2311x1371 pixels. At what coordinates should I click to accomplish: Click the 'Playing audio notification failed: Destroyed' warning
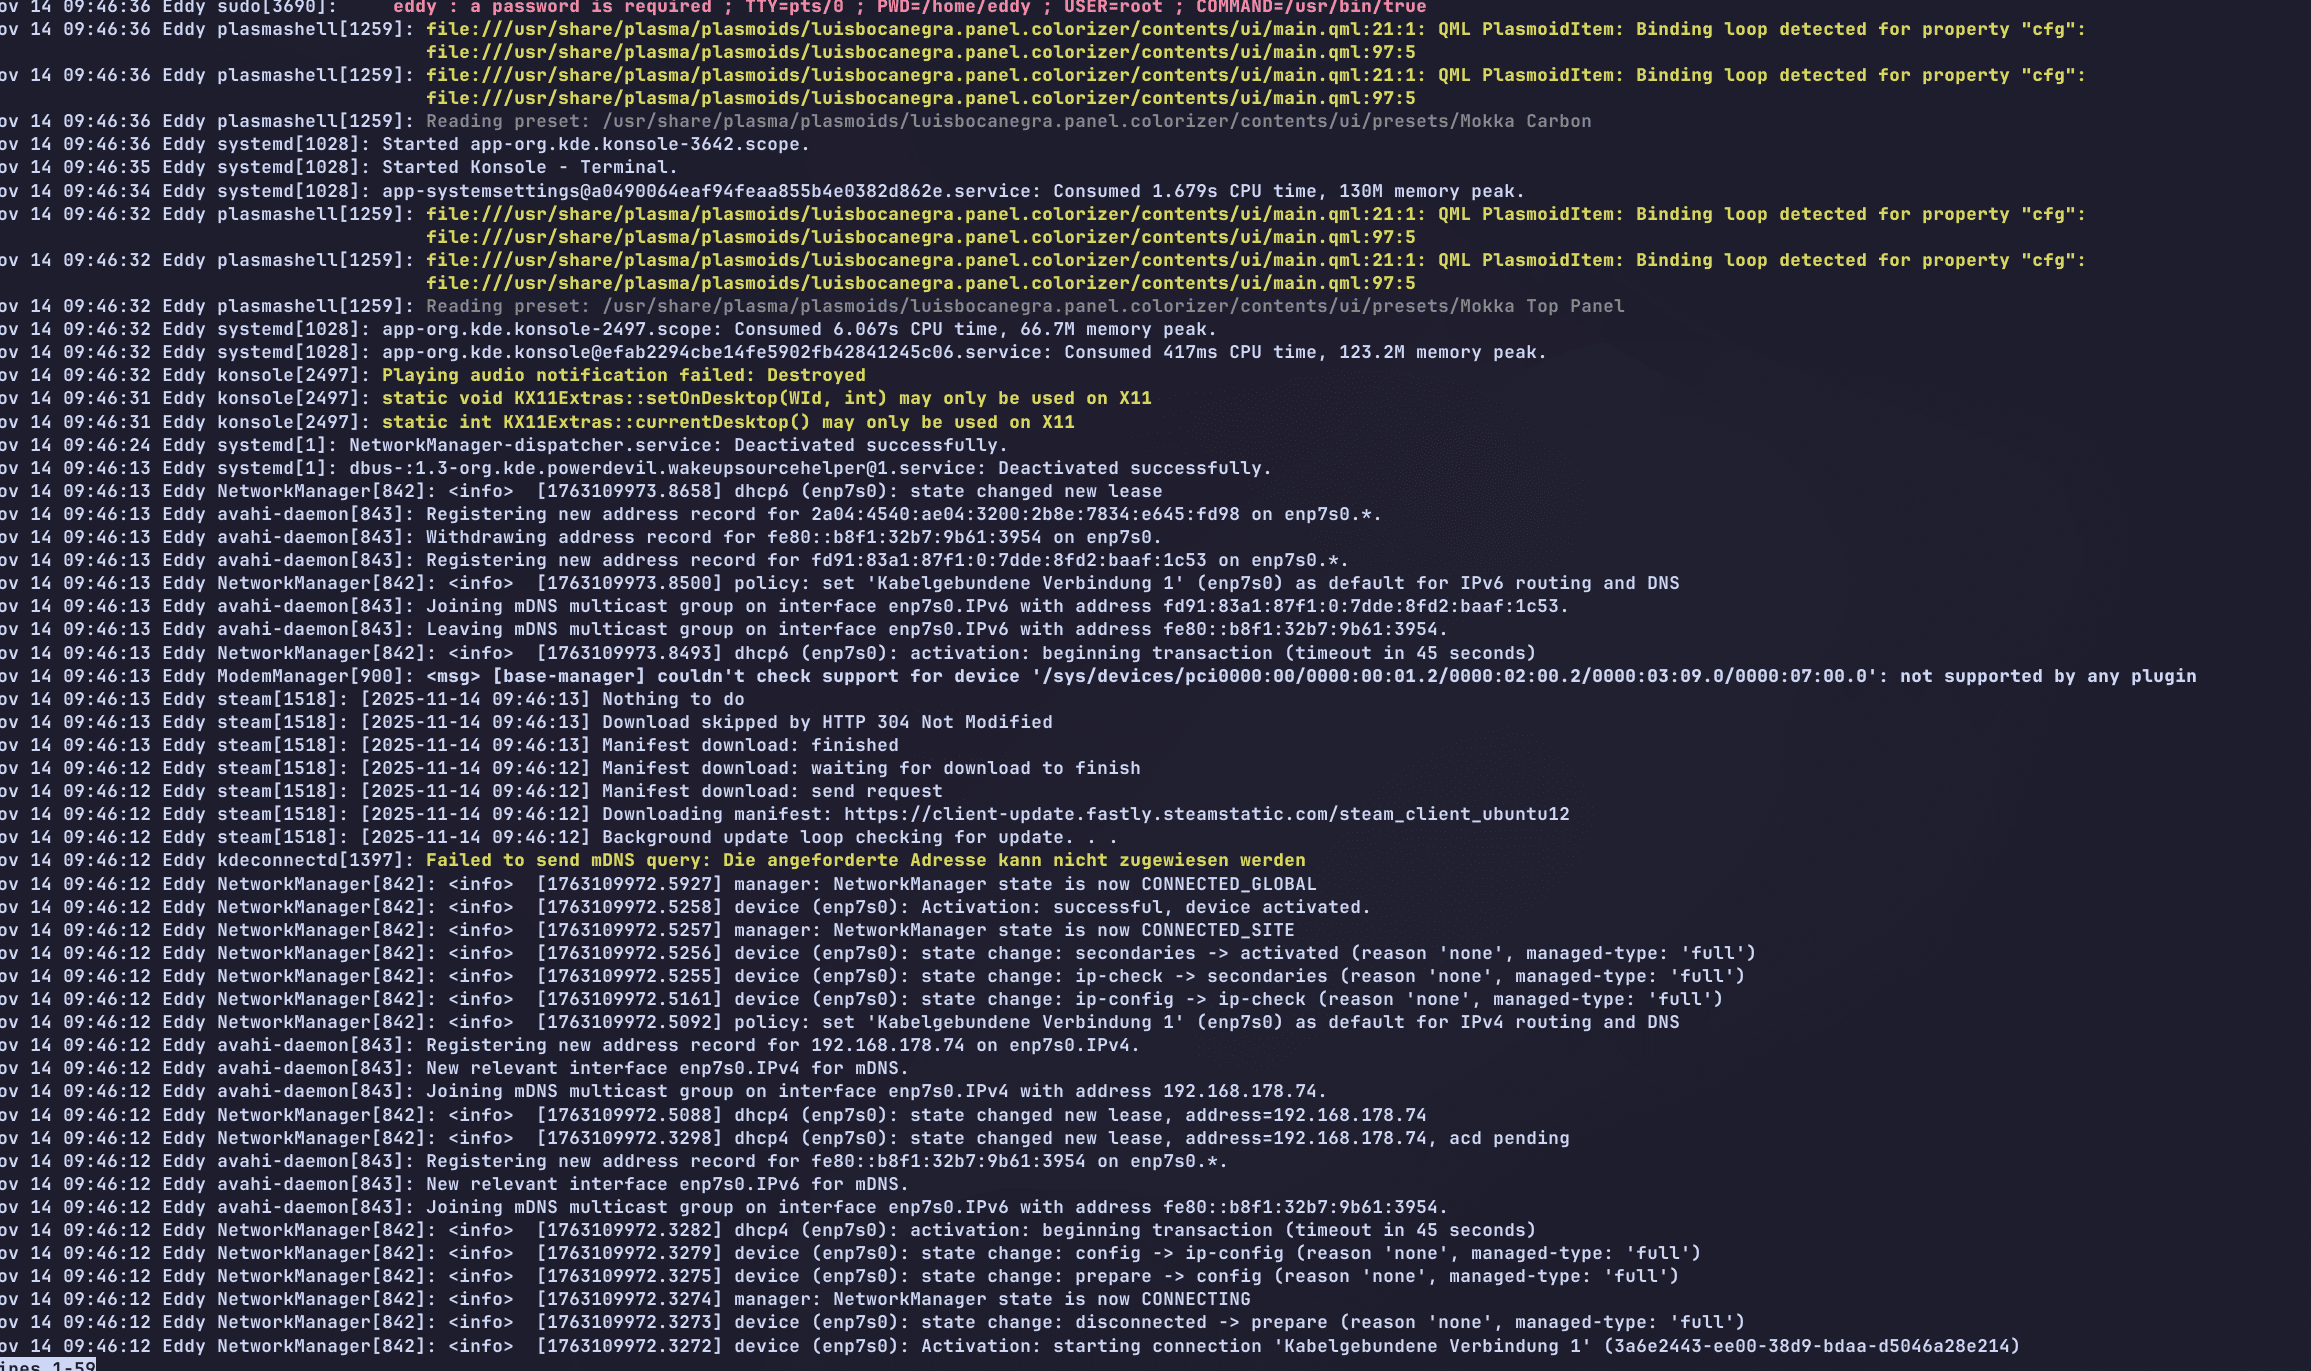[623, 375]
